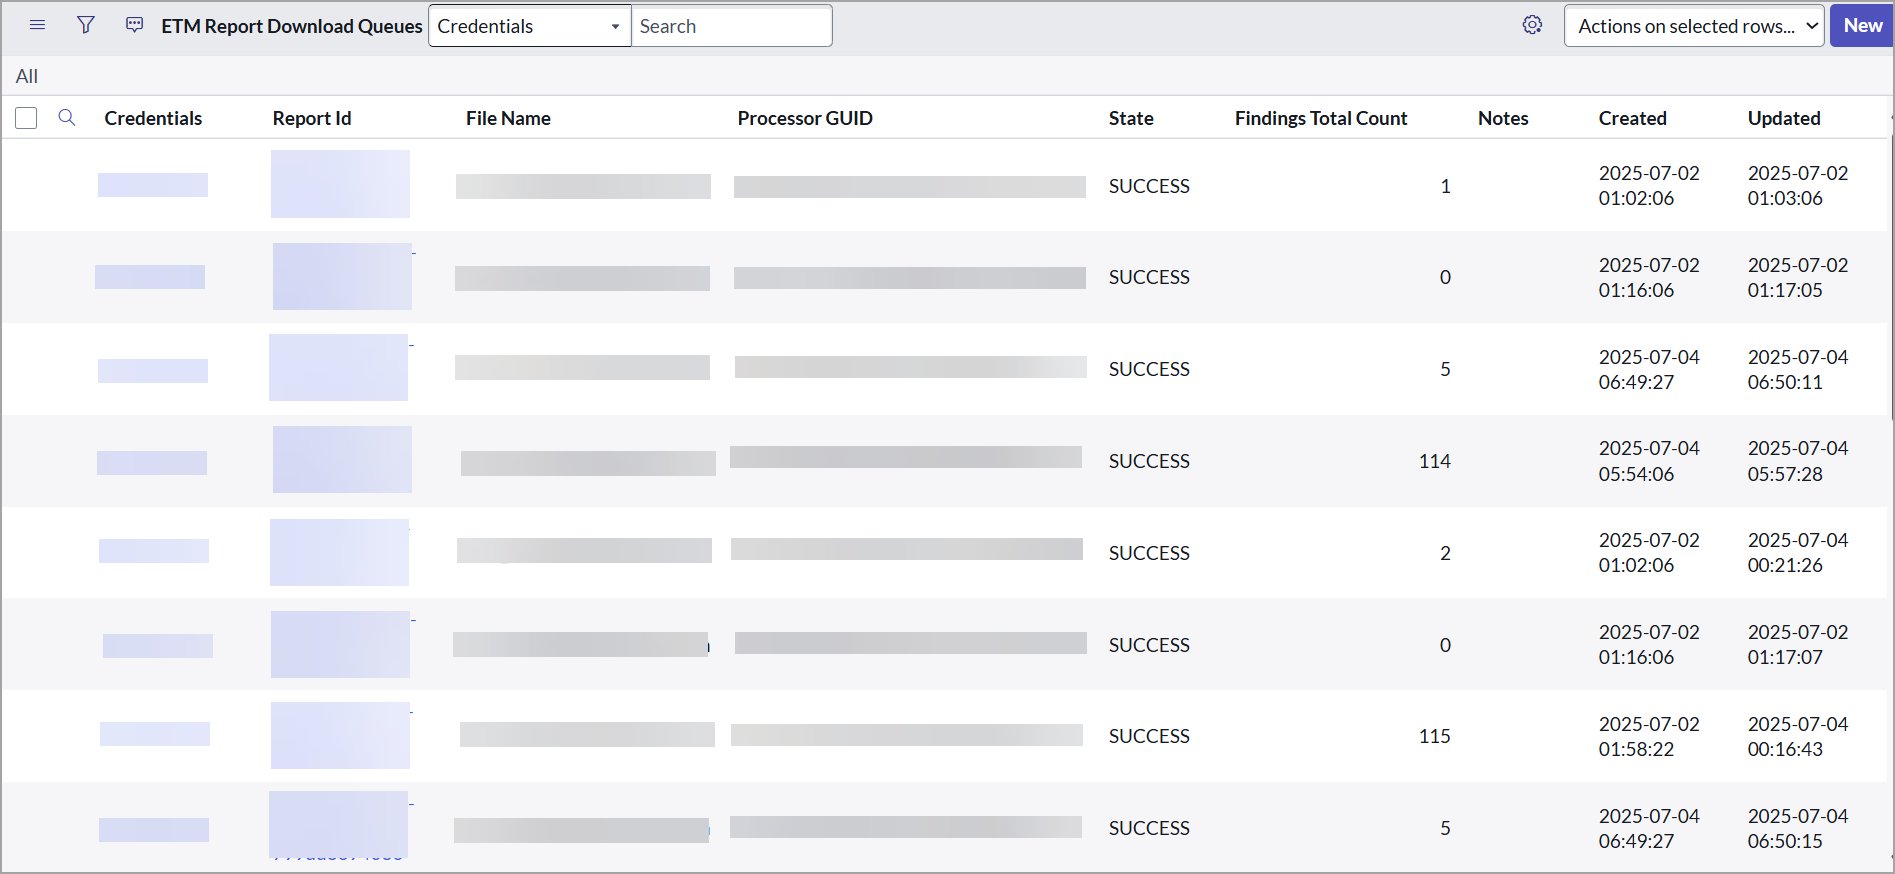Click Updated date 2025-07-02 01:17:05
This screenshot has width=1895, height=874.
click(1798, 277)
